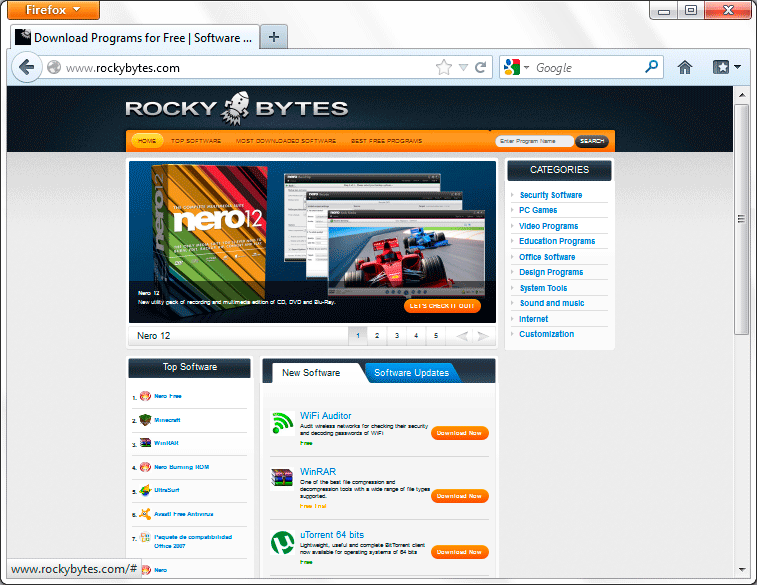Open the HOME navigation item
The width and height of the screenshot is (757, 585).
(x=147, y=141)
